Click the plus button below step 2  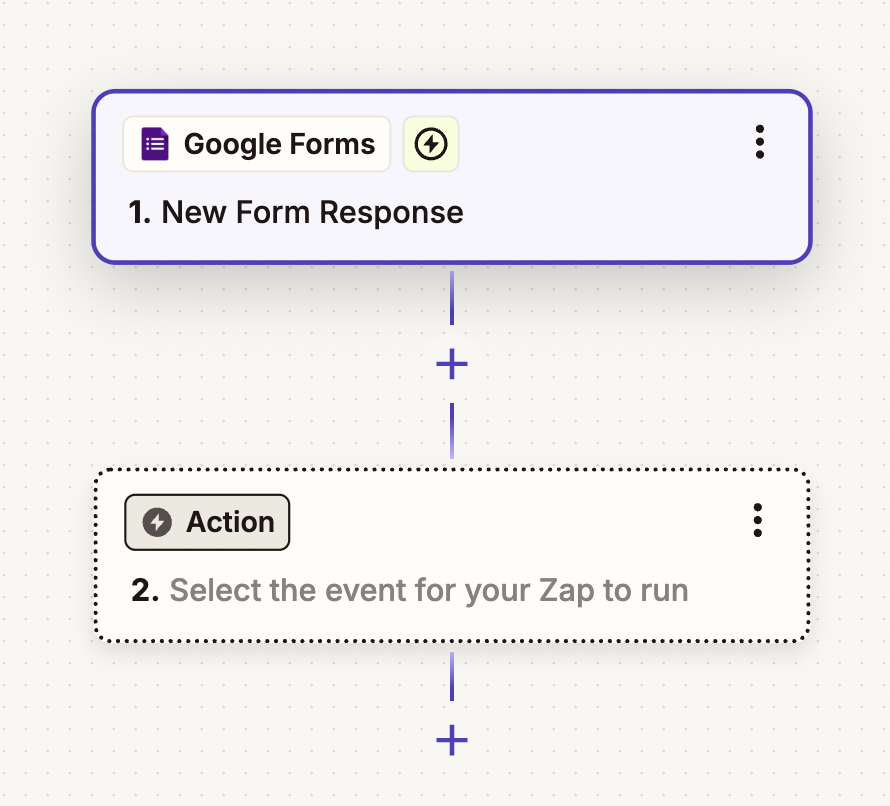pyautogui.click(x=452, y=741)
